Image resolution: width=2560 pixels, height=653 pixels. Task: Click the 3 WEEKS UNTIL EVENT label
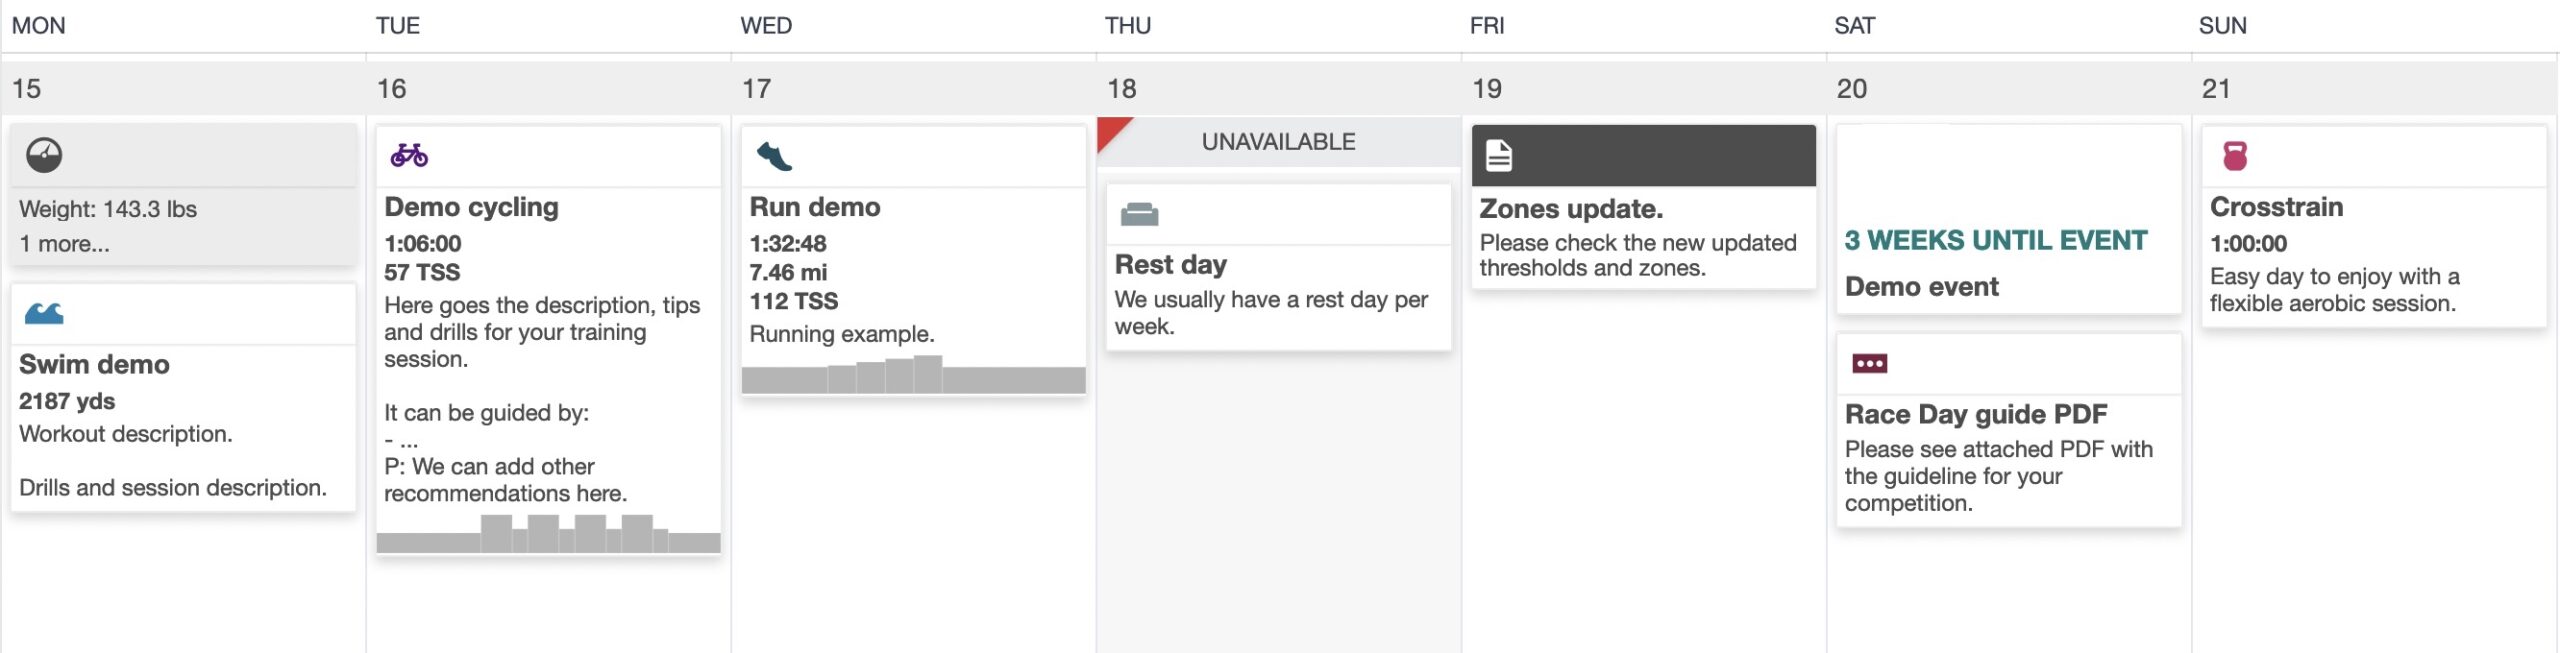[1995, 240]
